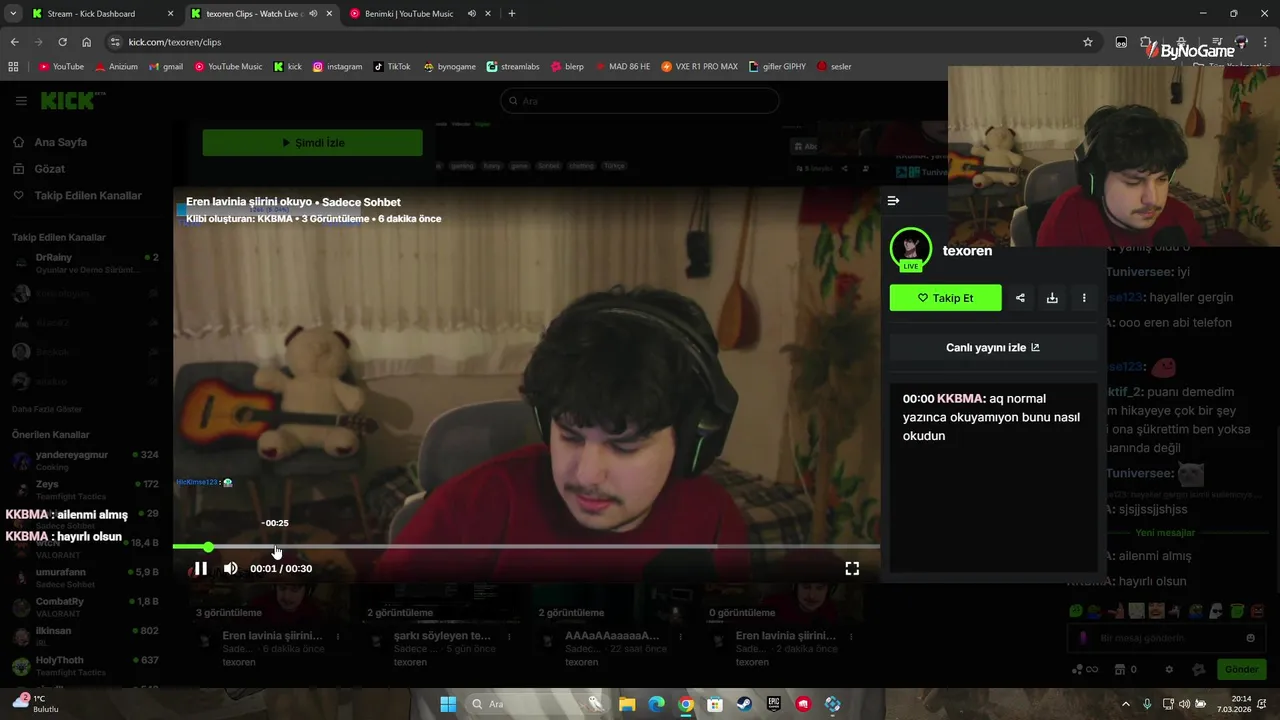Open the VXE R1 PRO MAX bookmark
The image size is (1280, 720).
(x=699, y=67)
